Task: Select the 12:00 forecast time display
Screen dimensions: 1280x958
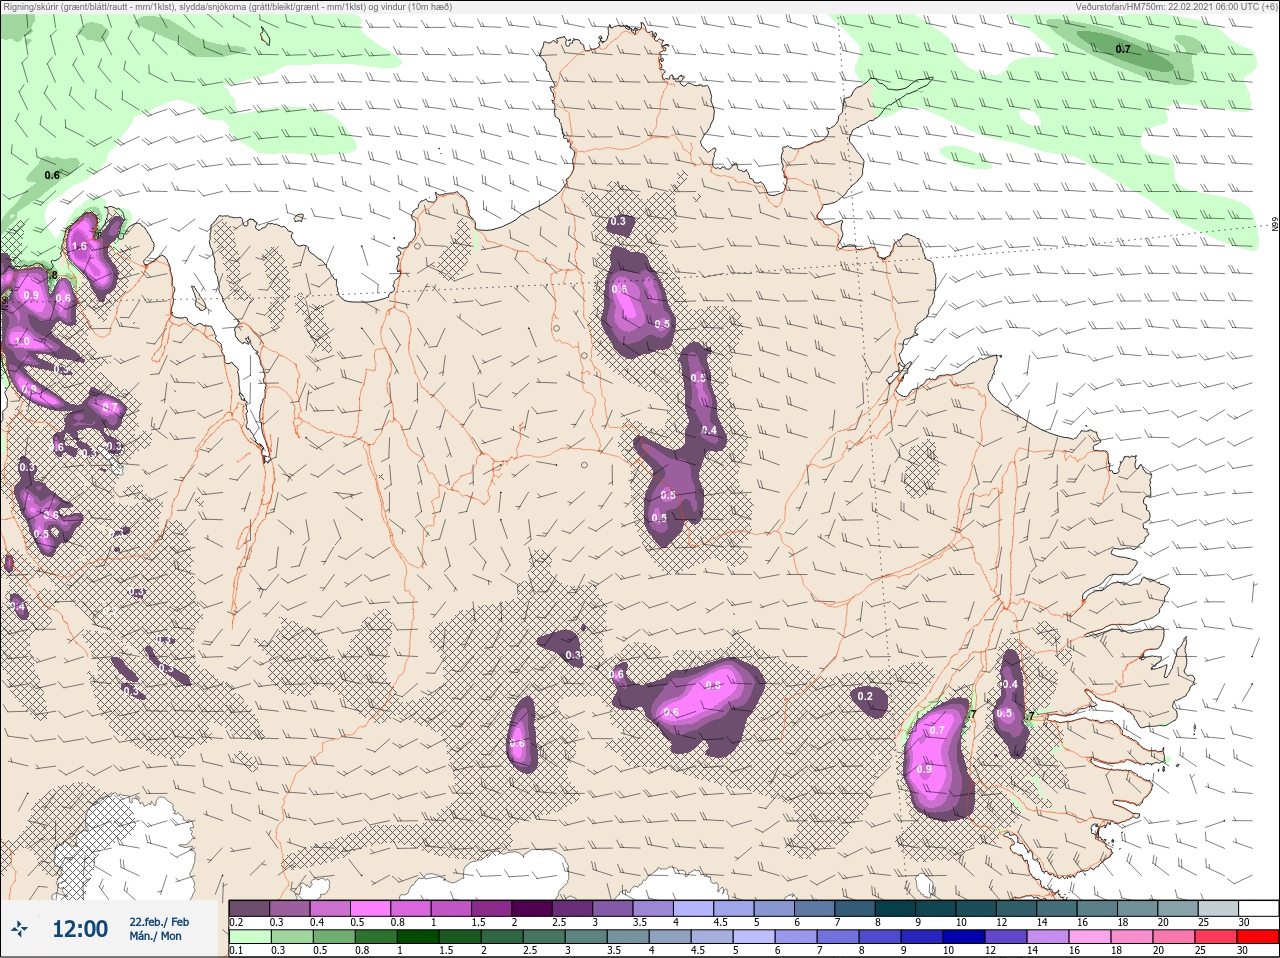Action: pyautogui.click(x=80, y=929)
